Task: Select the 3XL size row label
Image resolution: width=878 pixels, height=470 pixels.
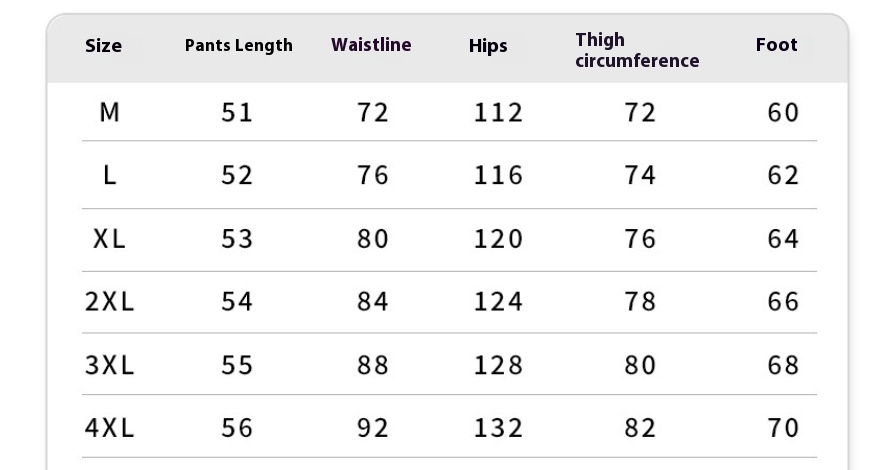Action: point(109,365)
